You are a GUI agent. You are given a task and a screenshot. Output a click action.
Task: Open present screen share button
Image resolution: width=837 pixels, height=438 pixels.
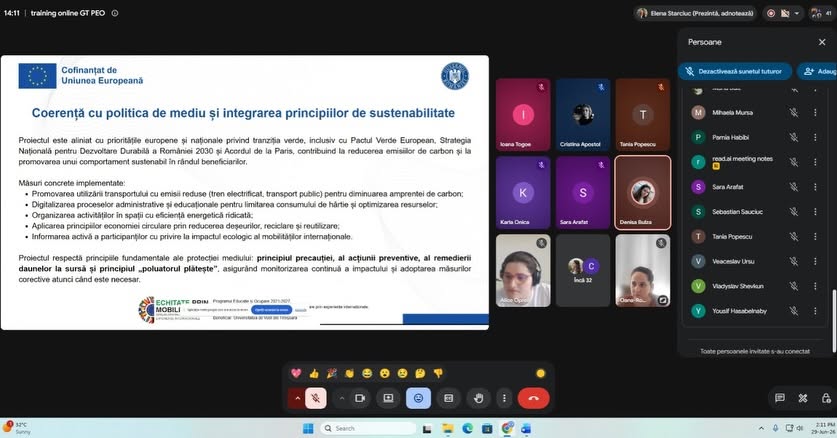click(388, 398)
